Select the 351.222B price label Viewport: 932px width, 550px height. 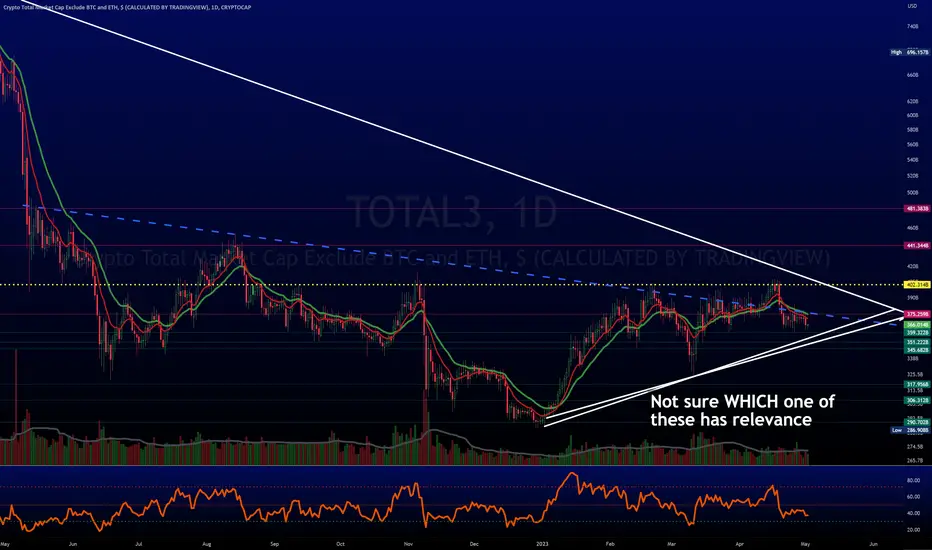click(917, 342)
